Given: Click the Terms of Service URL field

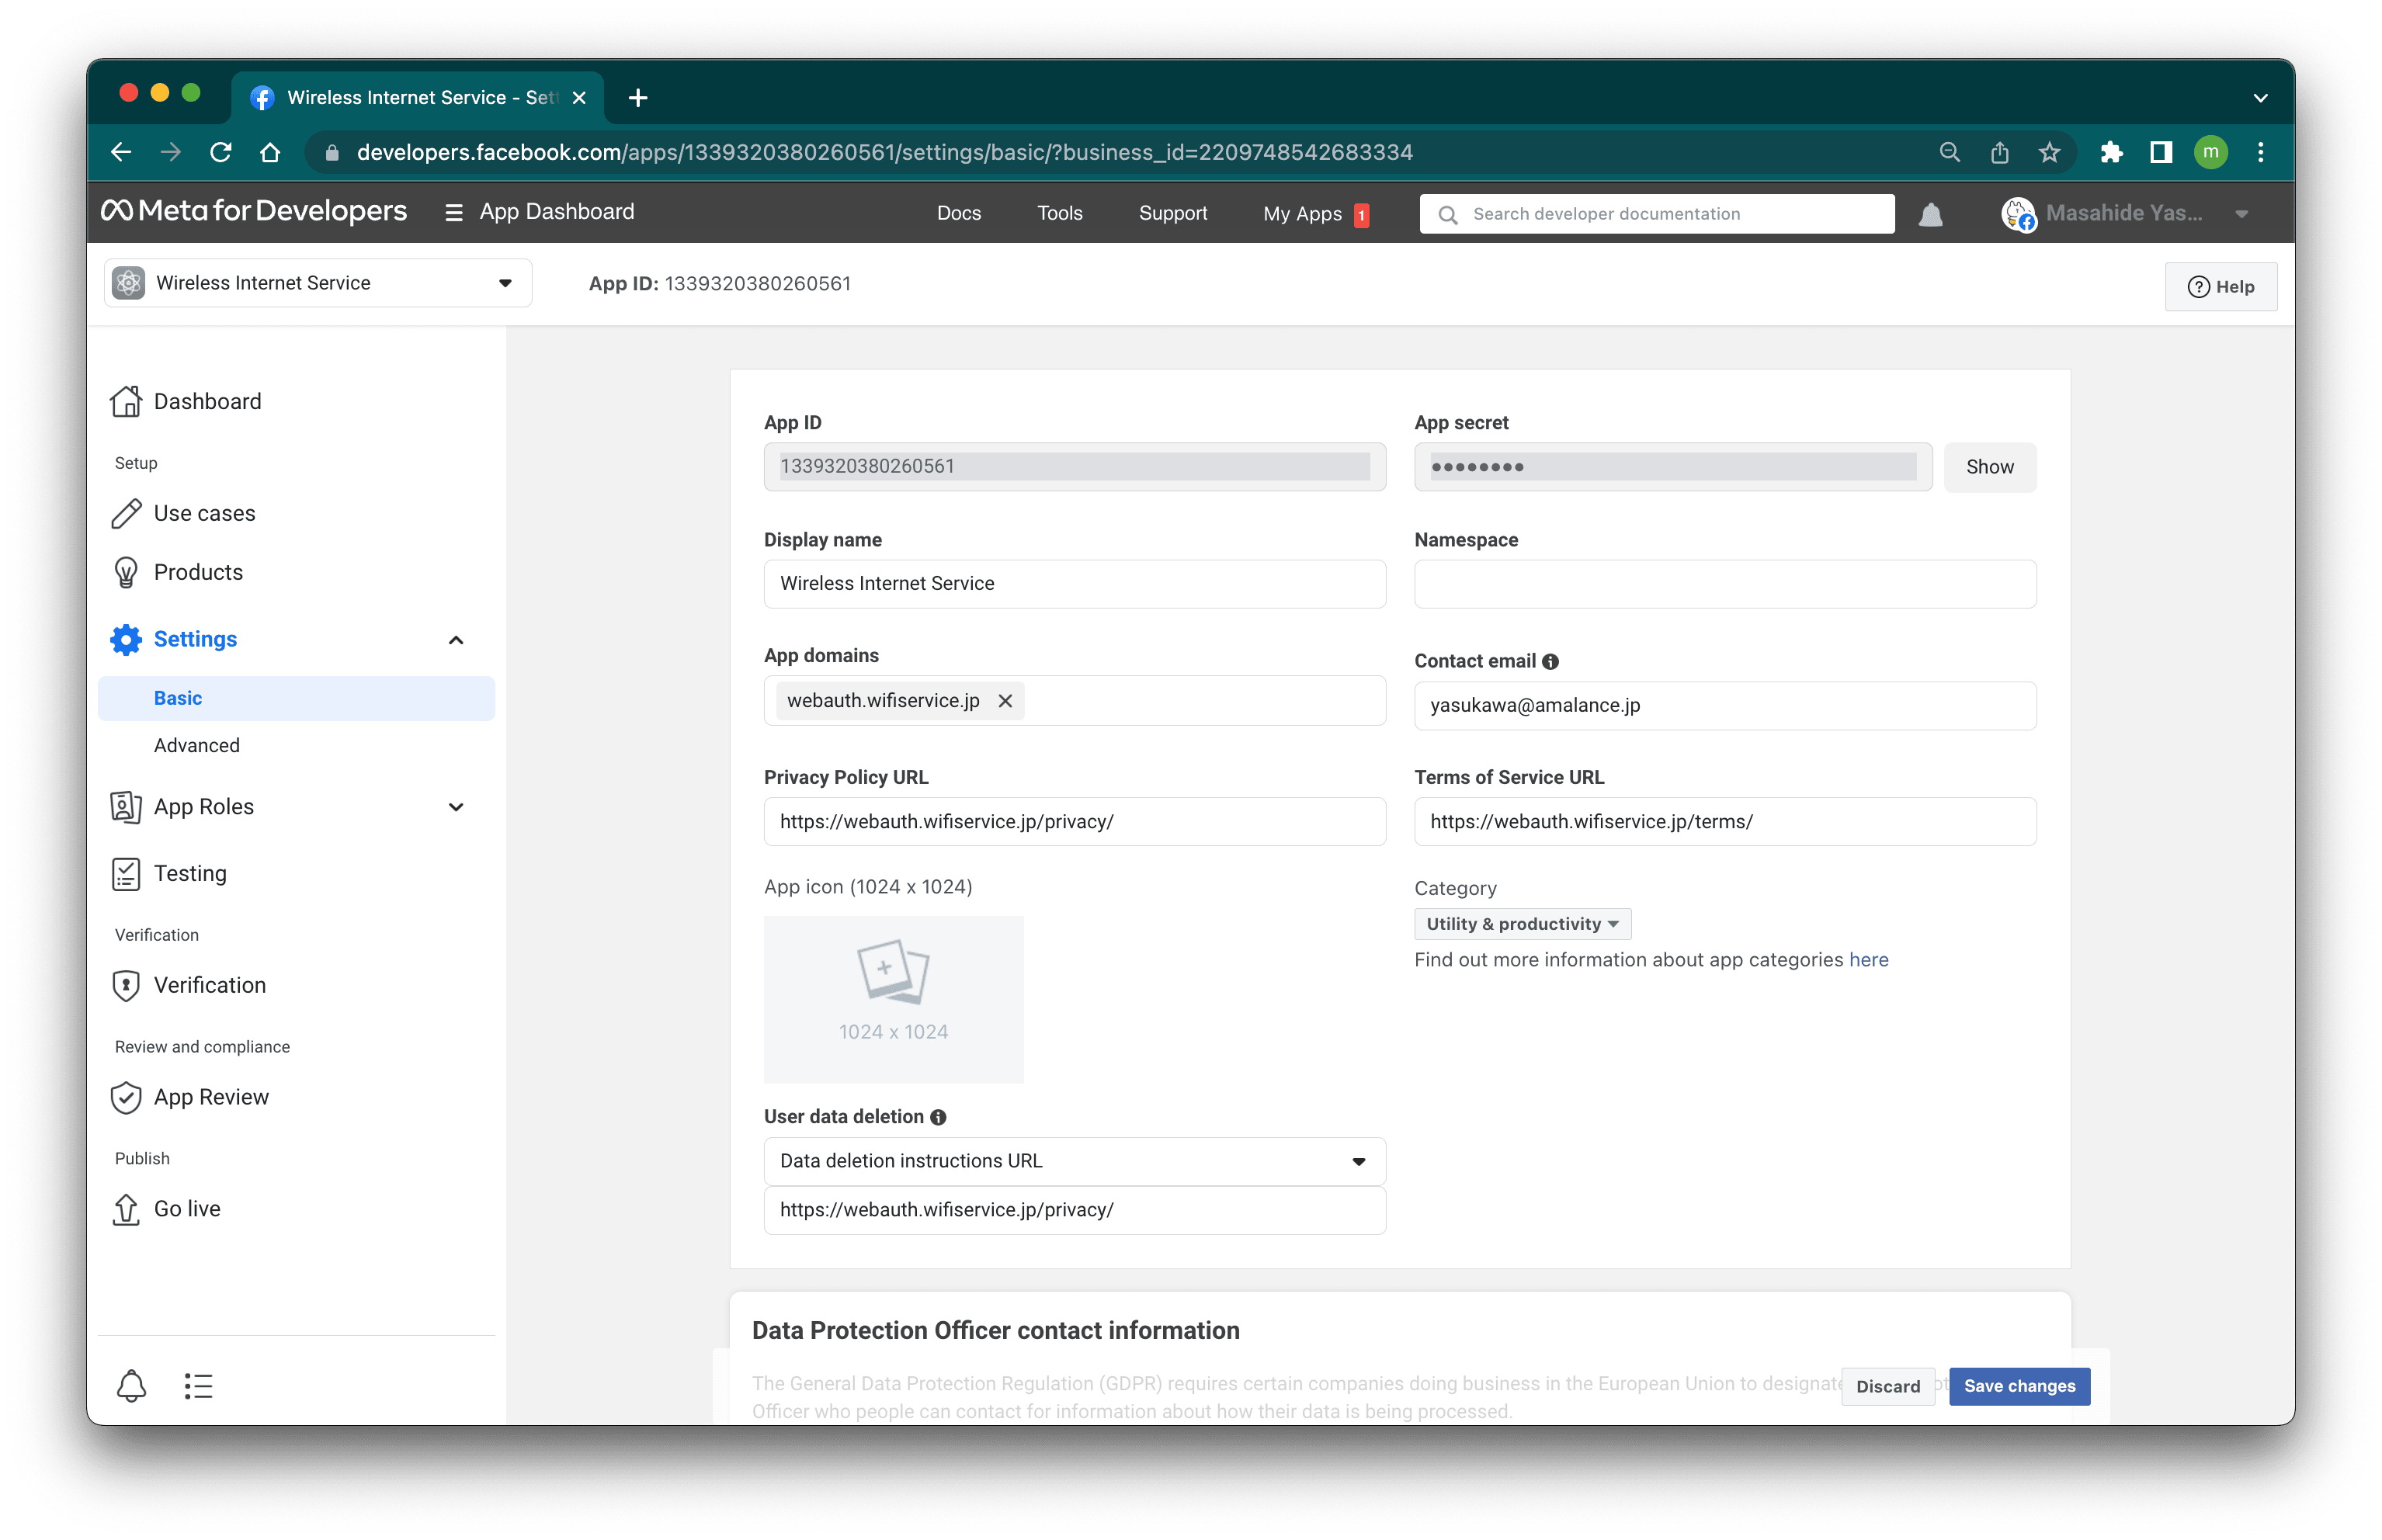Looking at the screenshot, I should tap(1724, 821).
